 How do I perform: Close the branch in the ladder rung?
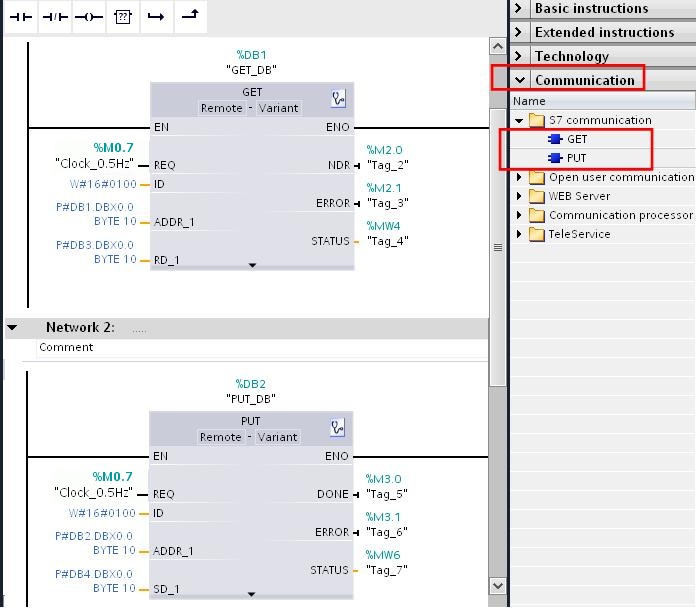pos(190,16)
